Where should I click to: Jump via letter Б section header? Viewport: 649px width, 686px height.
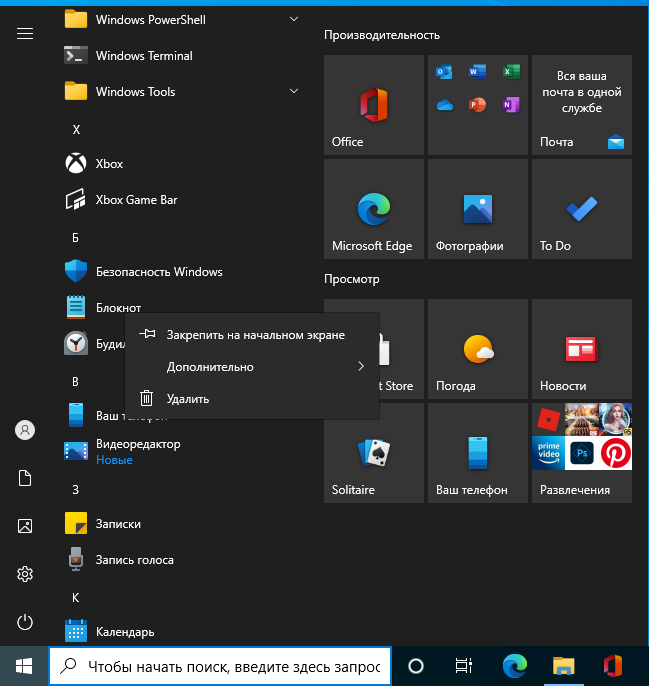pos(75,238)
